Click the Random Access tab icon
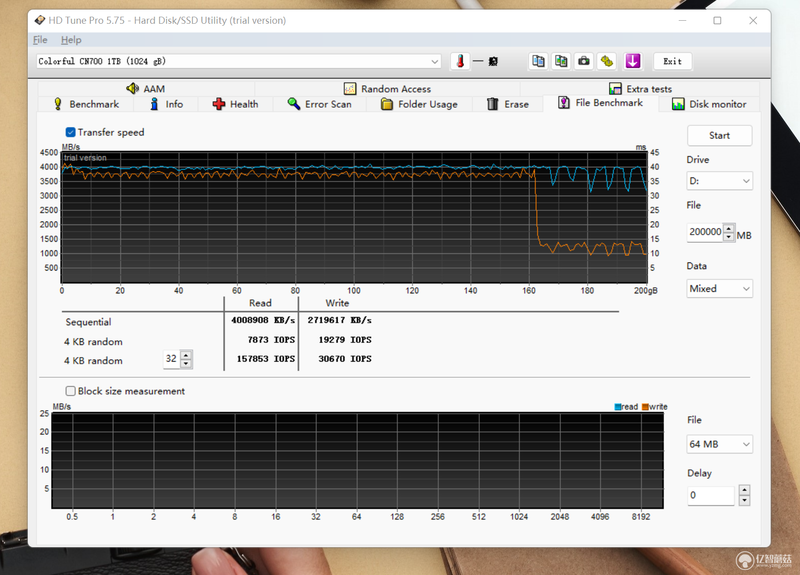Viewport: 800px width, 575px height. tap(350, 89)
